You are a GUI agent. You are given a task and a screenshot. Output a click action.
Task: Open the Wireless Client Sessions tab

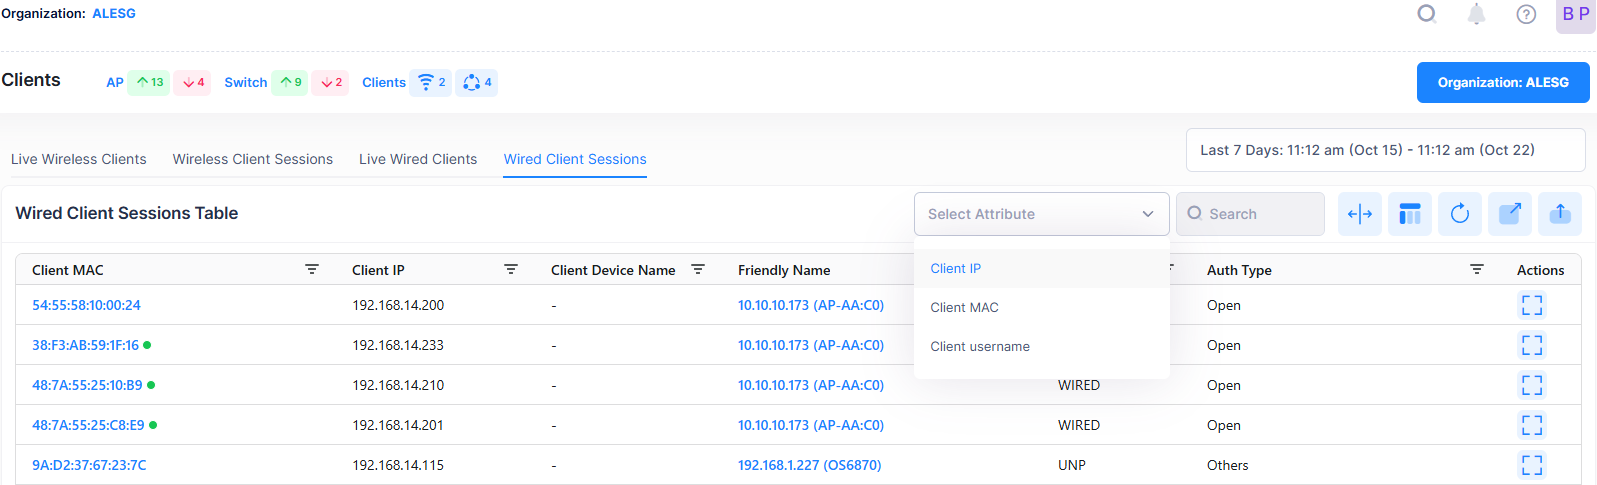pos(252,159)
